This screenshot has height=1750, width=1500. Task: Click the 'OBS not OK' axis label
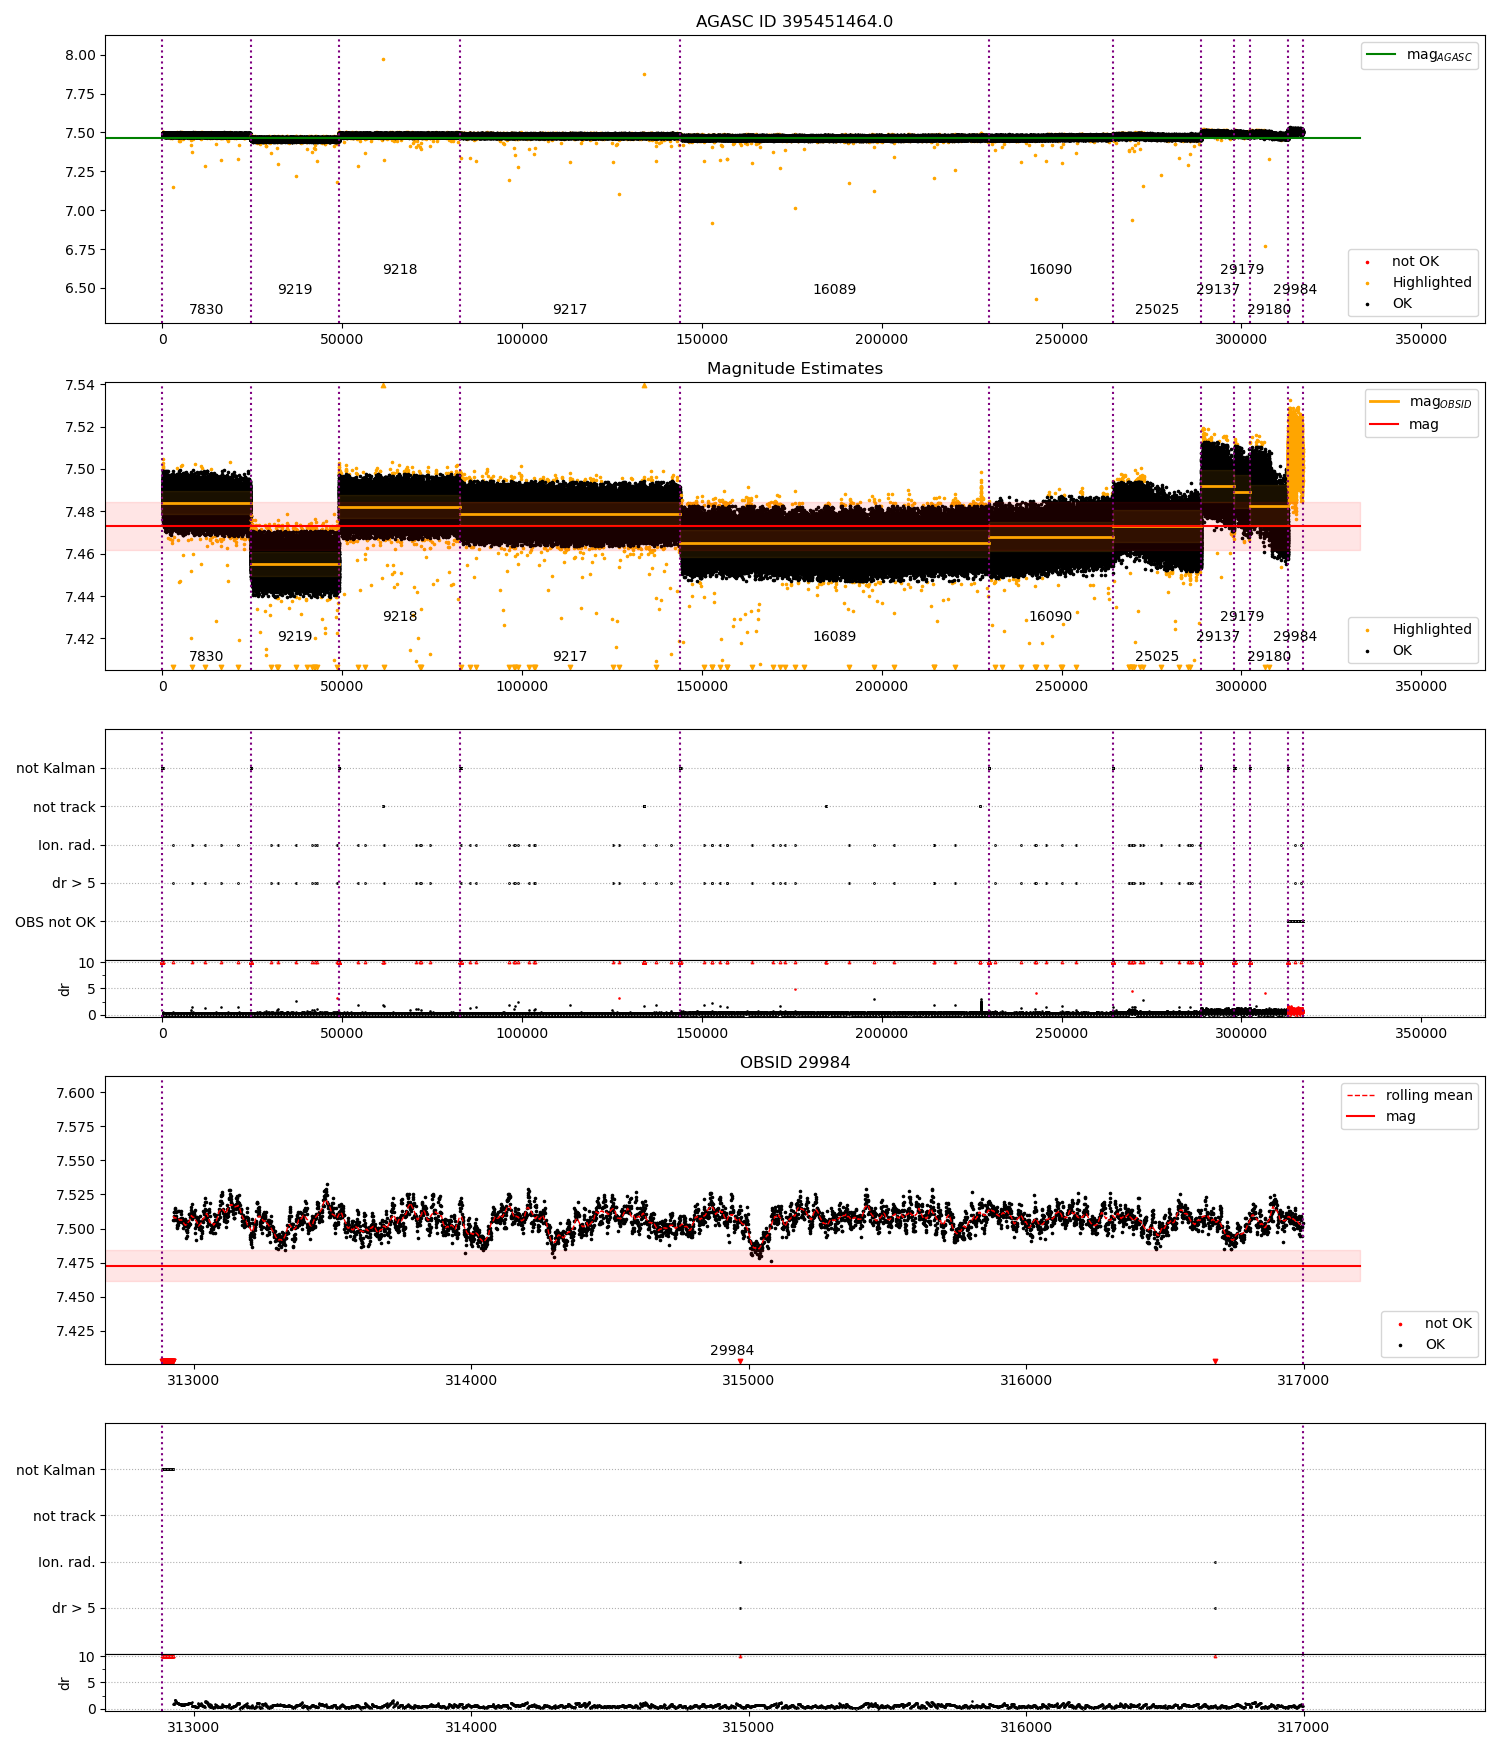click(55, 922)
